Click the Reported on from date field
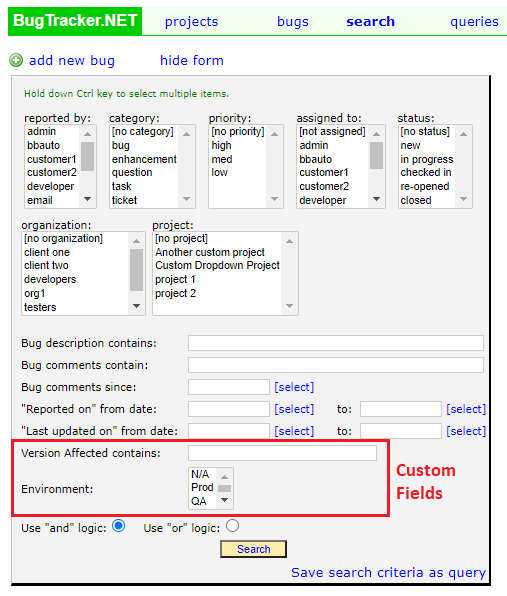Viewport: 507px width, 596px height. click(x=229, y=409)
